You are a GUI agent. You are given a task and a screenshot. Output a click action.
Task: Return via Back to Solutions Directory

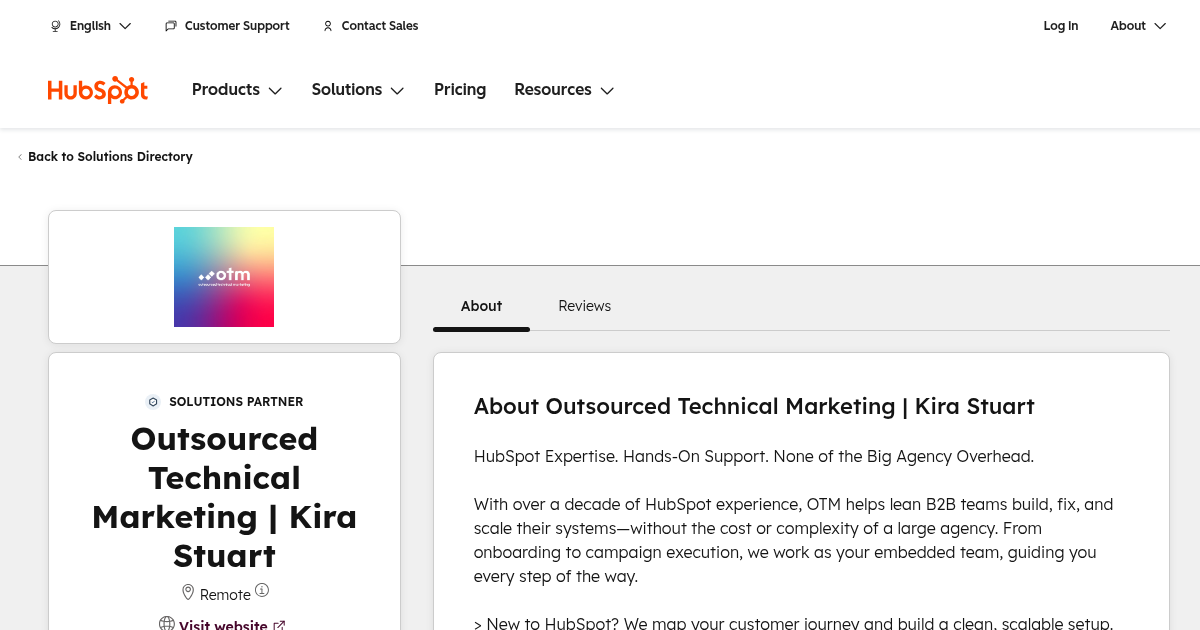110,157
